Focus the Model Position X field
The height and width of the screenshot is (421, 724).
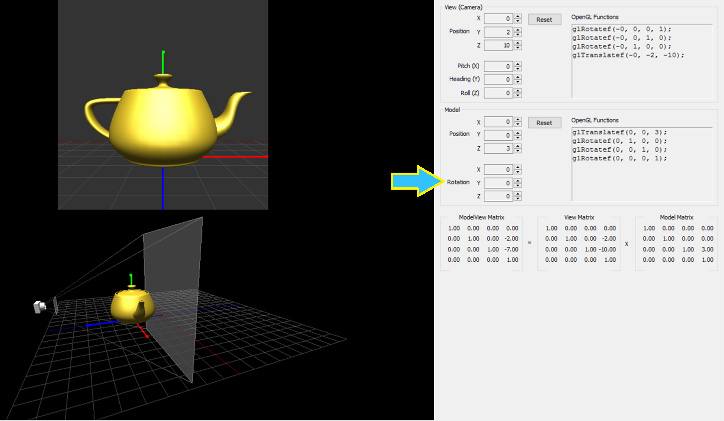(x=498, y=122)
